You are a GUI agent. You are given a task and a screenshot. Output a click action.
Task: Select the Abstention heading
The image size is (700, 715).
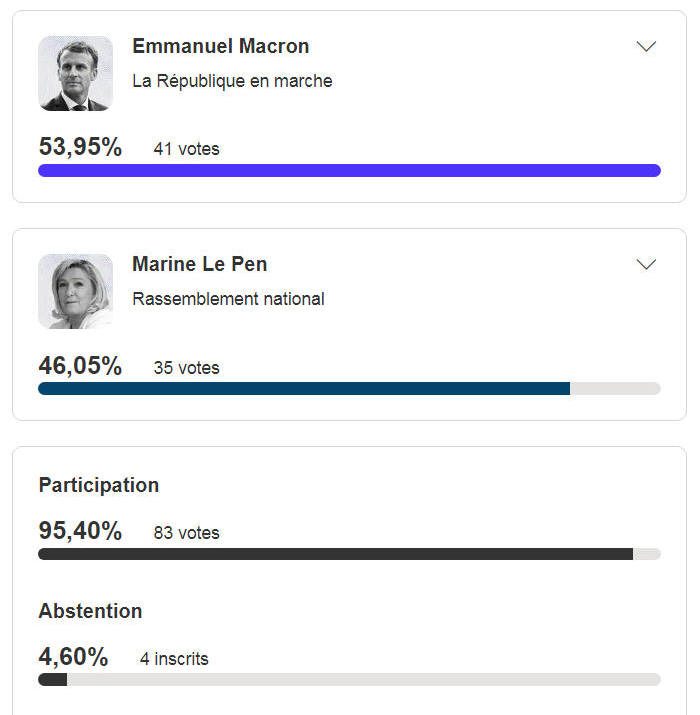click(90, 611)
